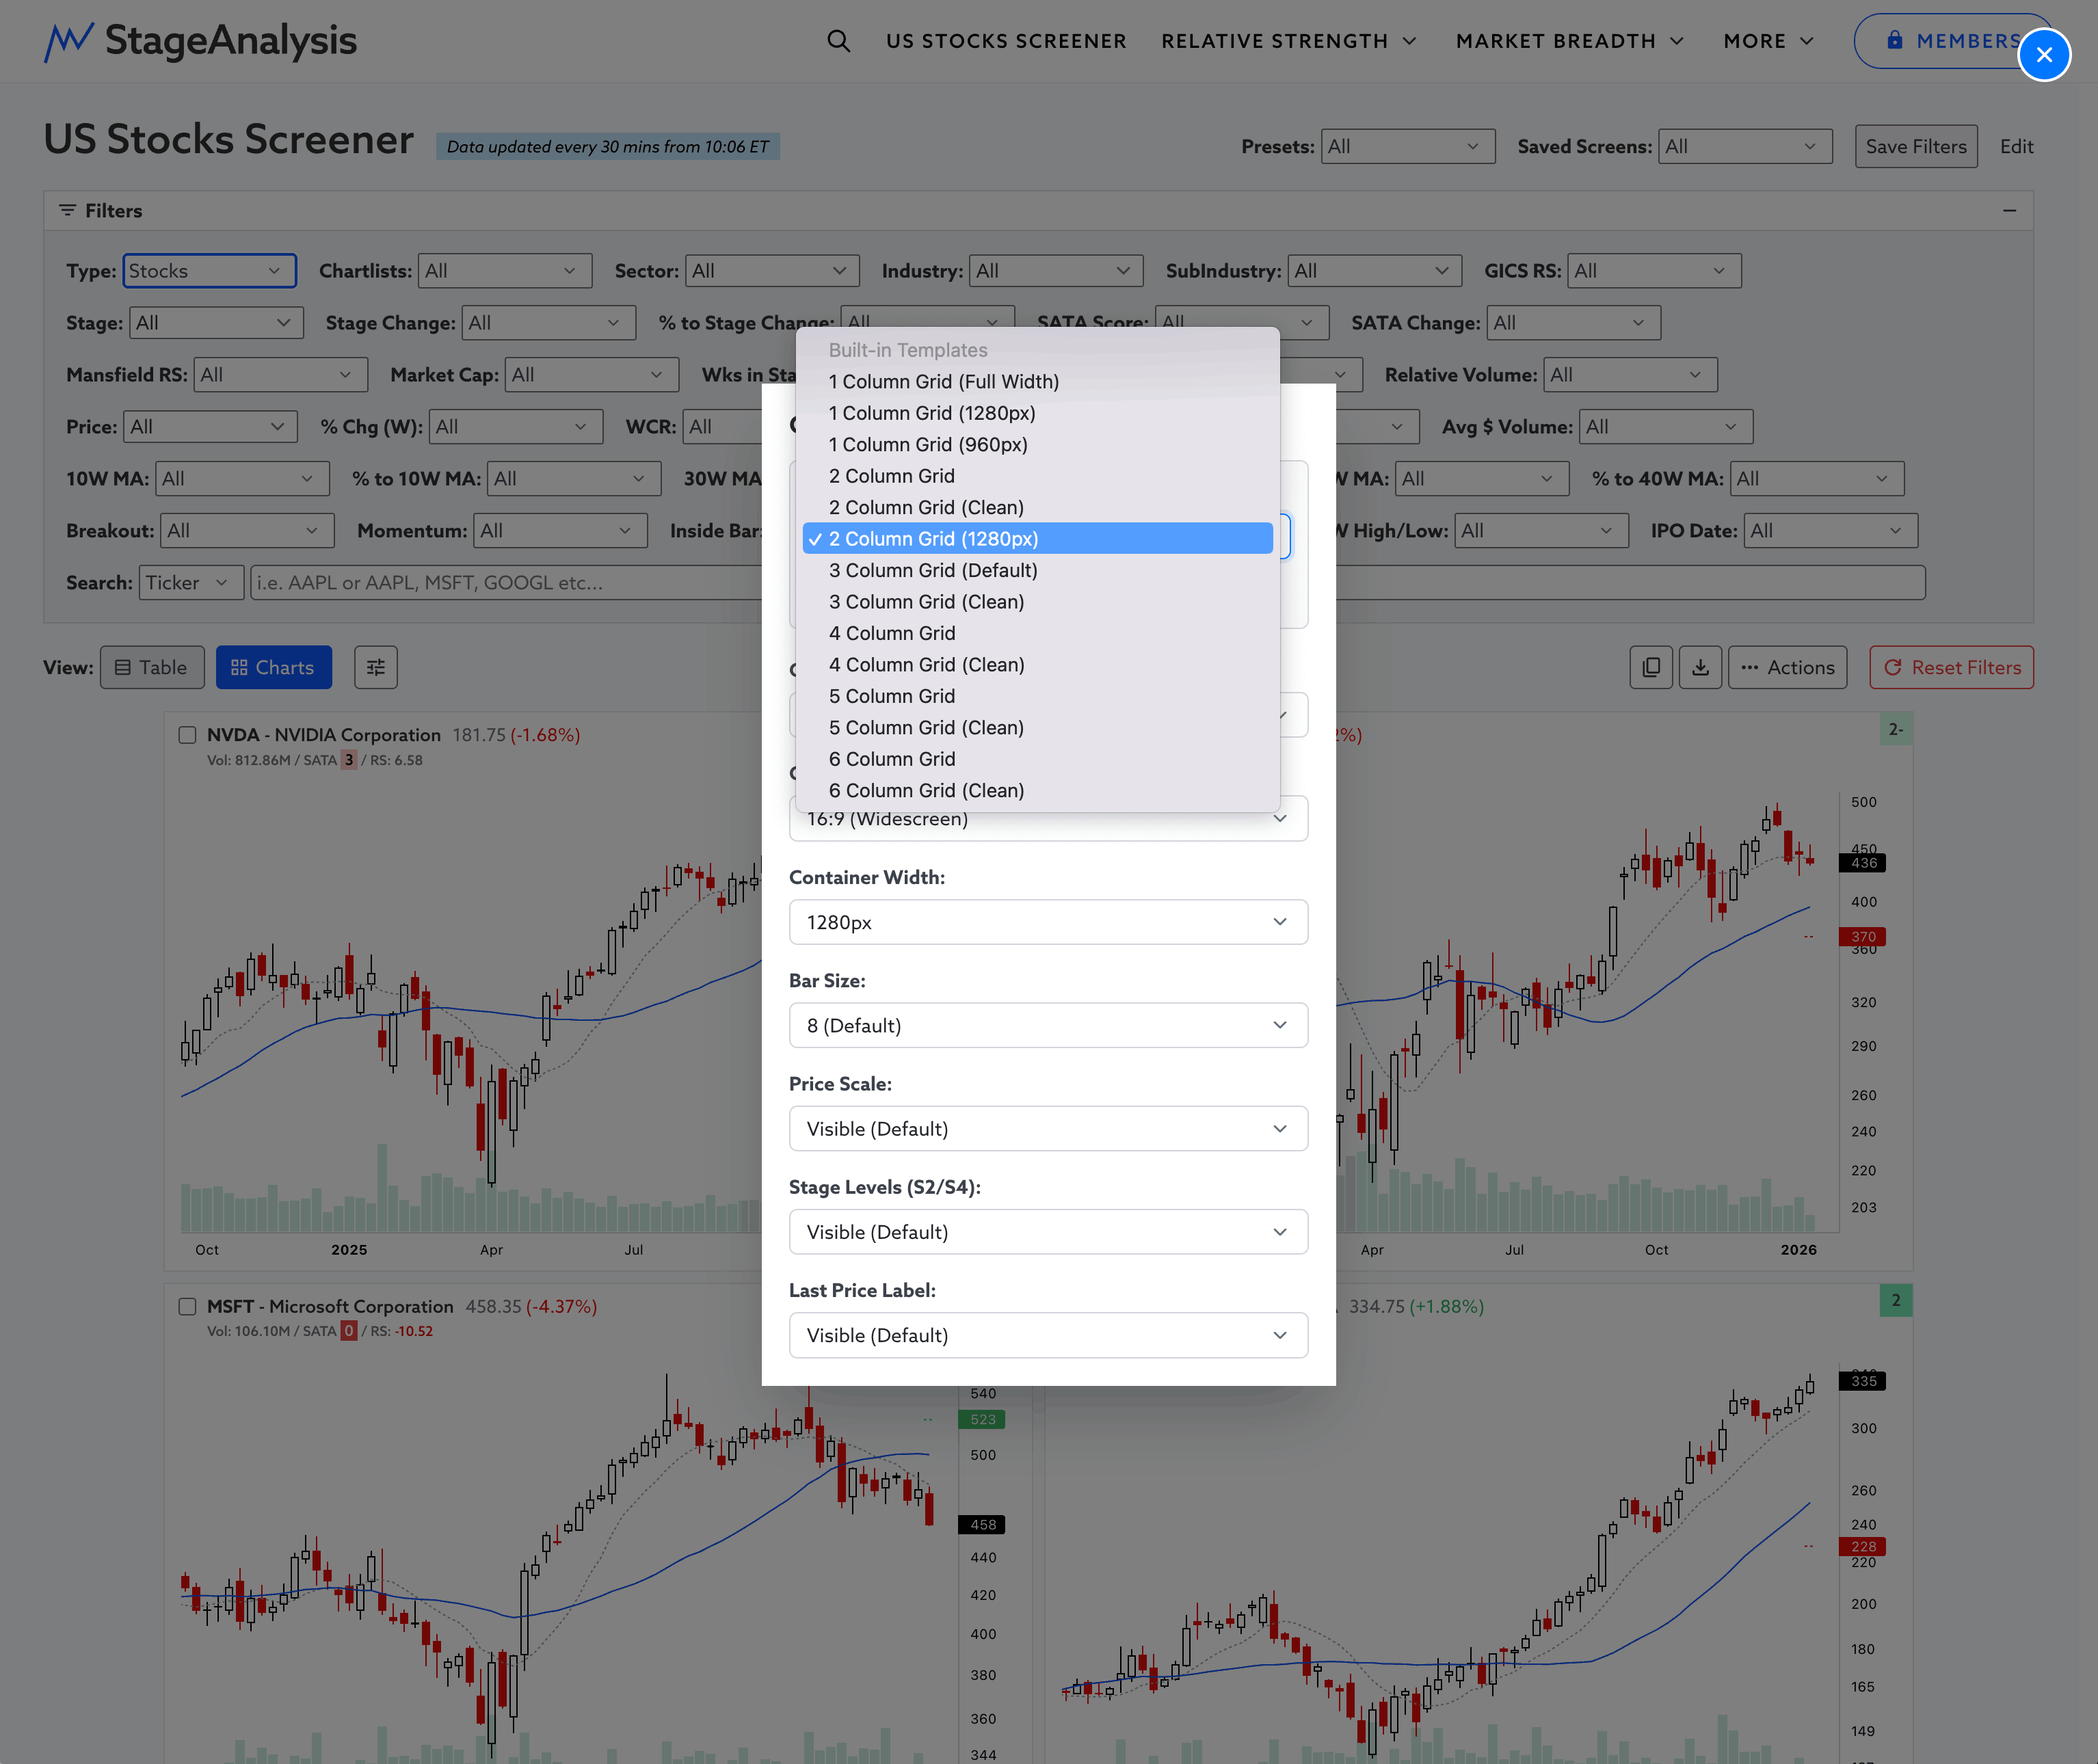
Task: Click the ticker search input field
Action: (x=505, y=583)
